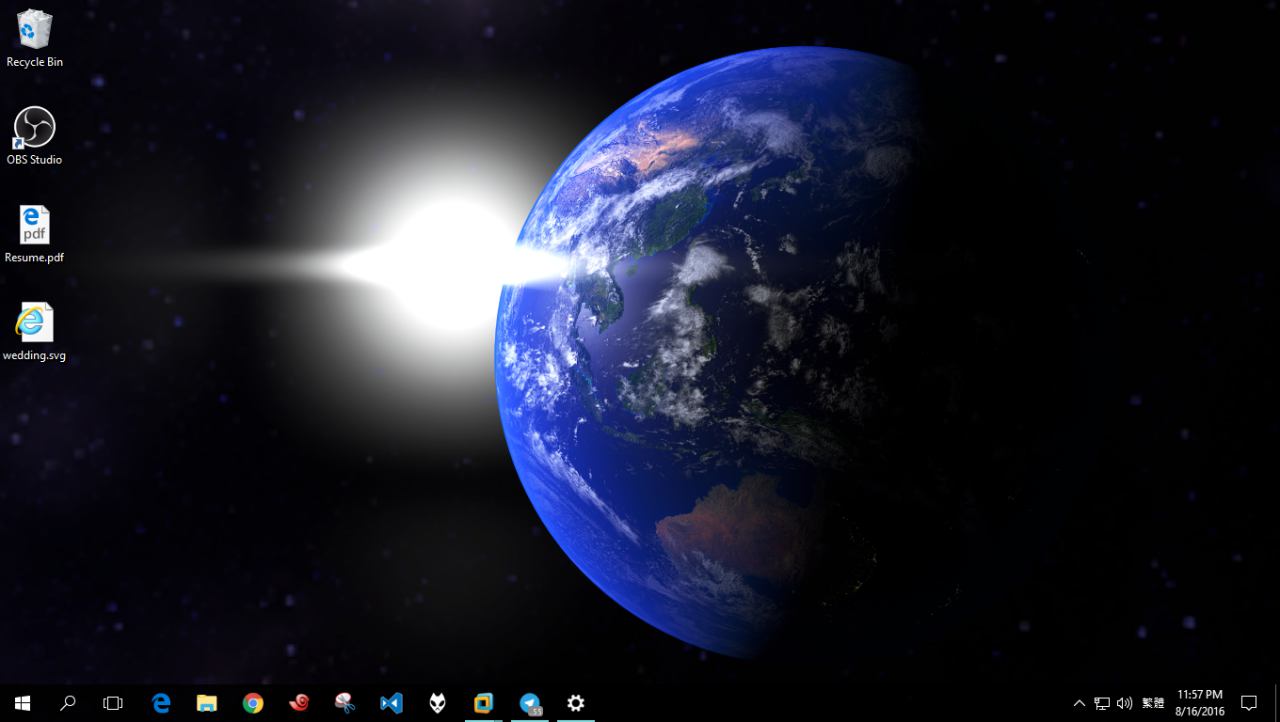1280x722 pixels.
Task: Open the Action Center notifications icon
Action: 1248,703
